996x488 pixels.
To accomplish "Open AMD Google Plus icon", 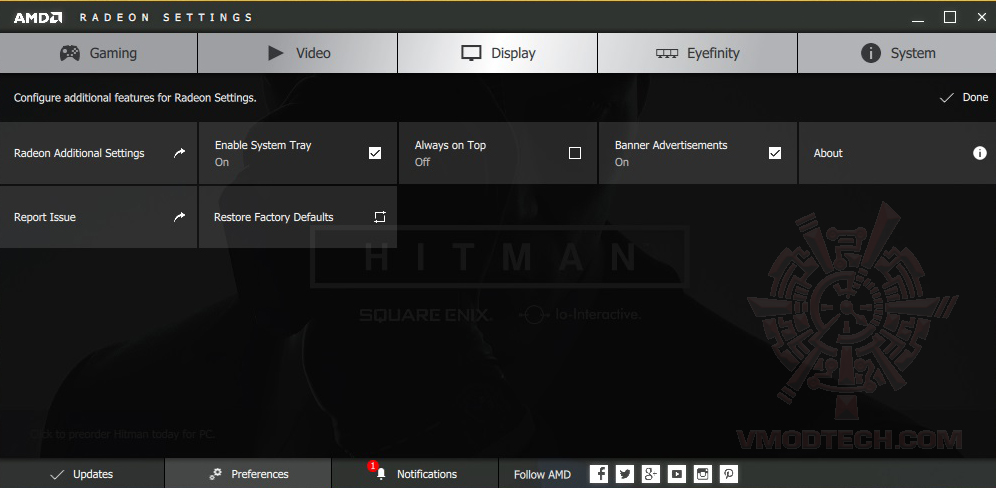I will (651, 474).
